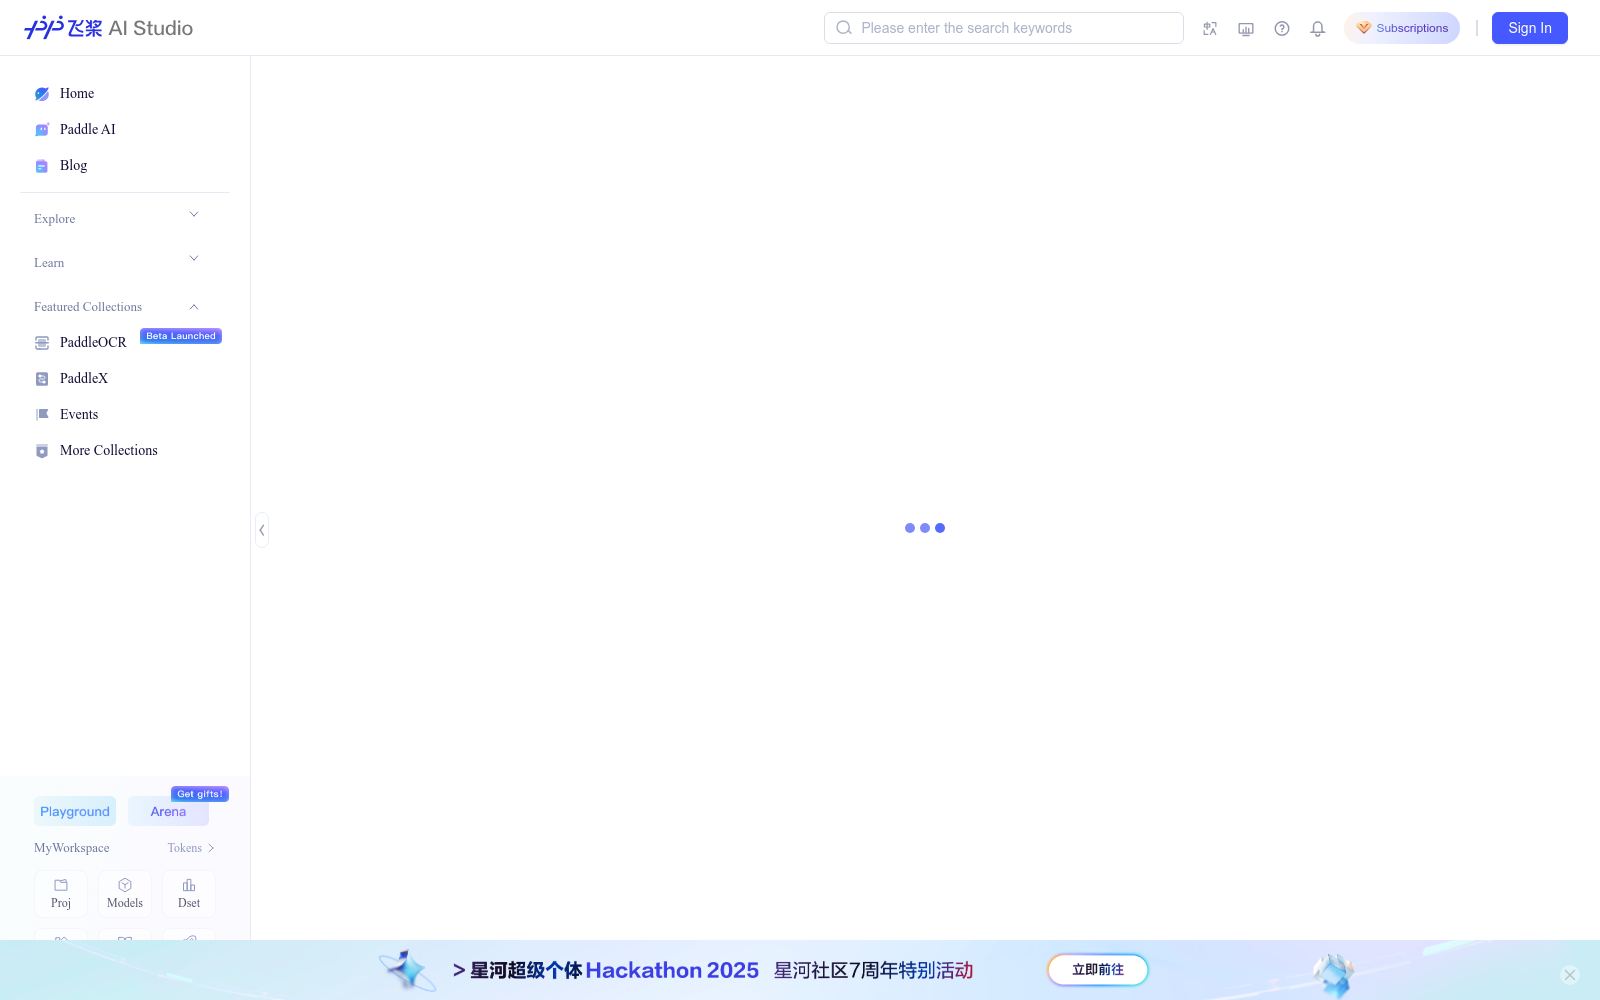The image size is (1600, 1000).
Task: Open the notifications bell
Action: (1318, 29)
